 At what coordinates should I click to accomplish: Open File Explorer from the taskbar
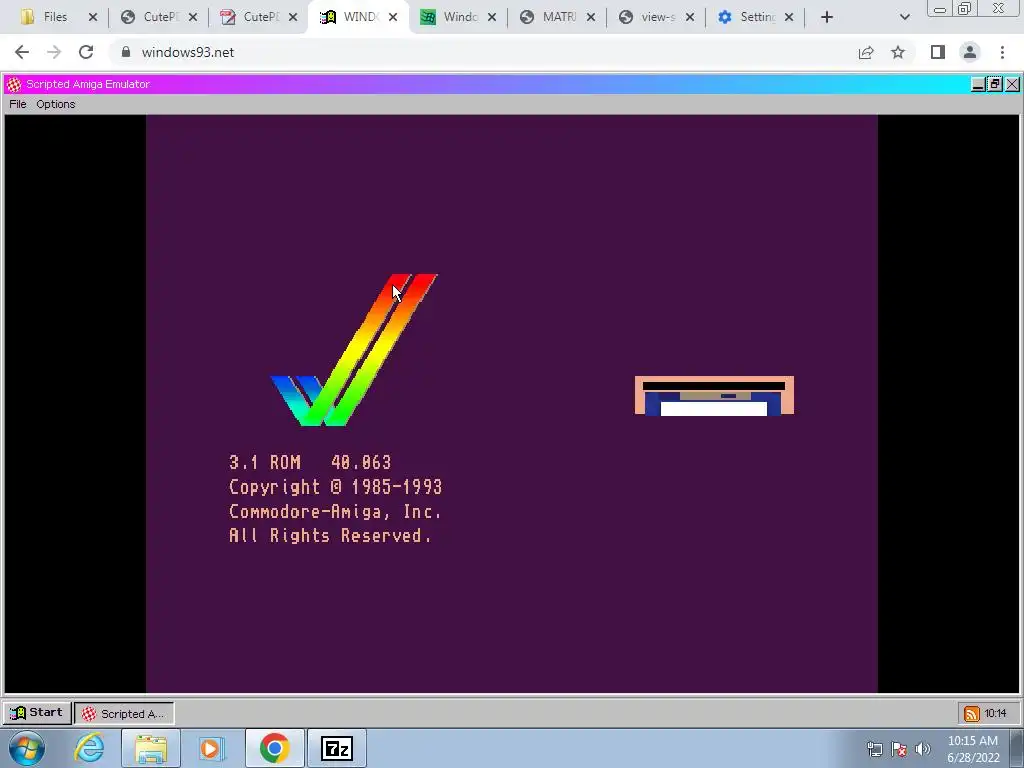click(x=151, y=748)
